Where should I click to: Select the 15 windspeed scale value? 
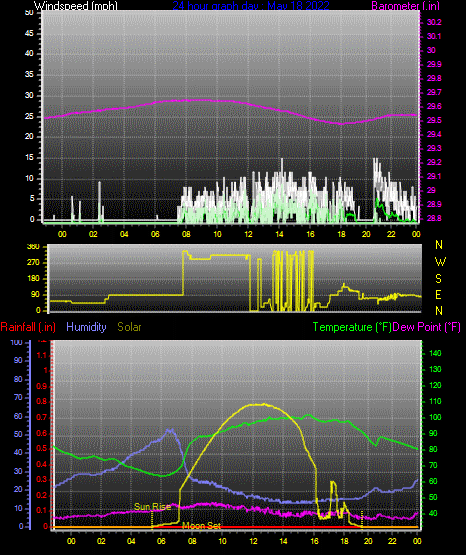(29, 158)
